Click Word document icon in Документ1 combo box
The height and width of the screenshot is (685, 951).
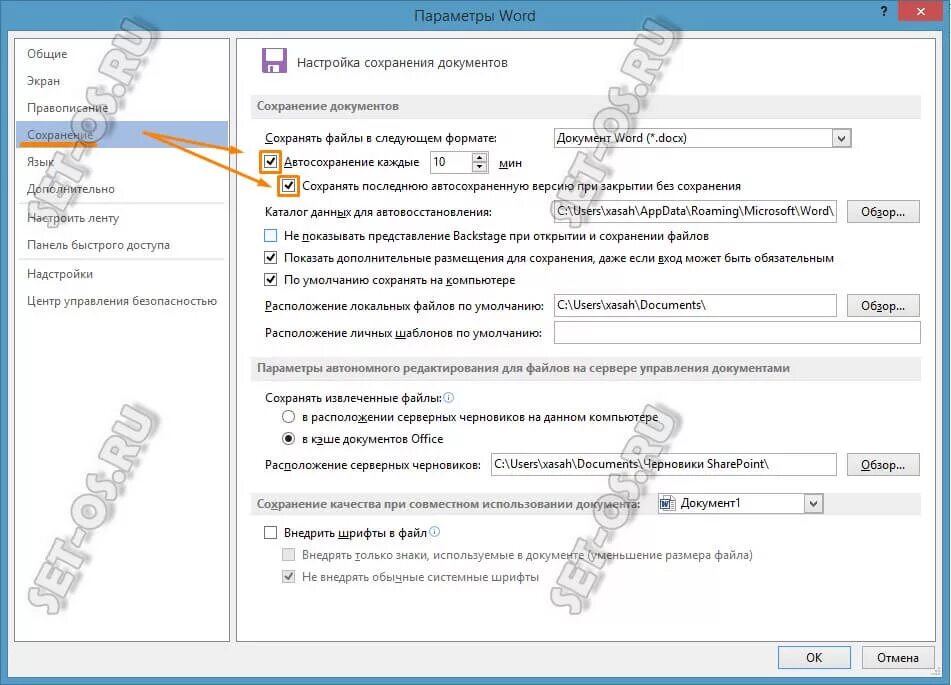click(668, 504)
